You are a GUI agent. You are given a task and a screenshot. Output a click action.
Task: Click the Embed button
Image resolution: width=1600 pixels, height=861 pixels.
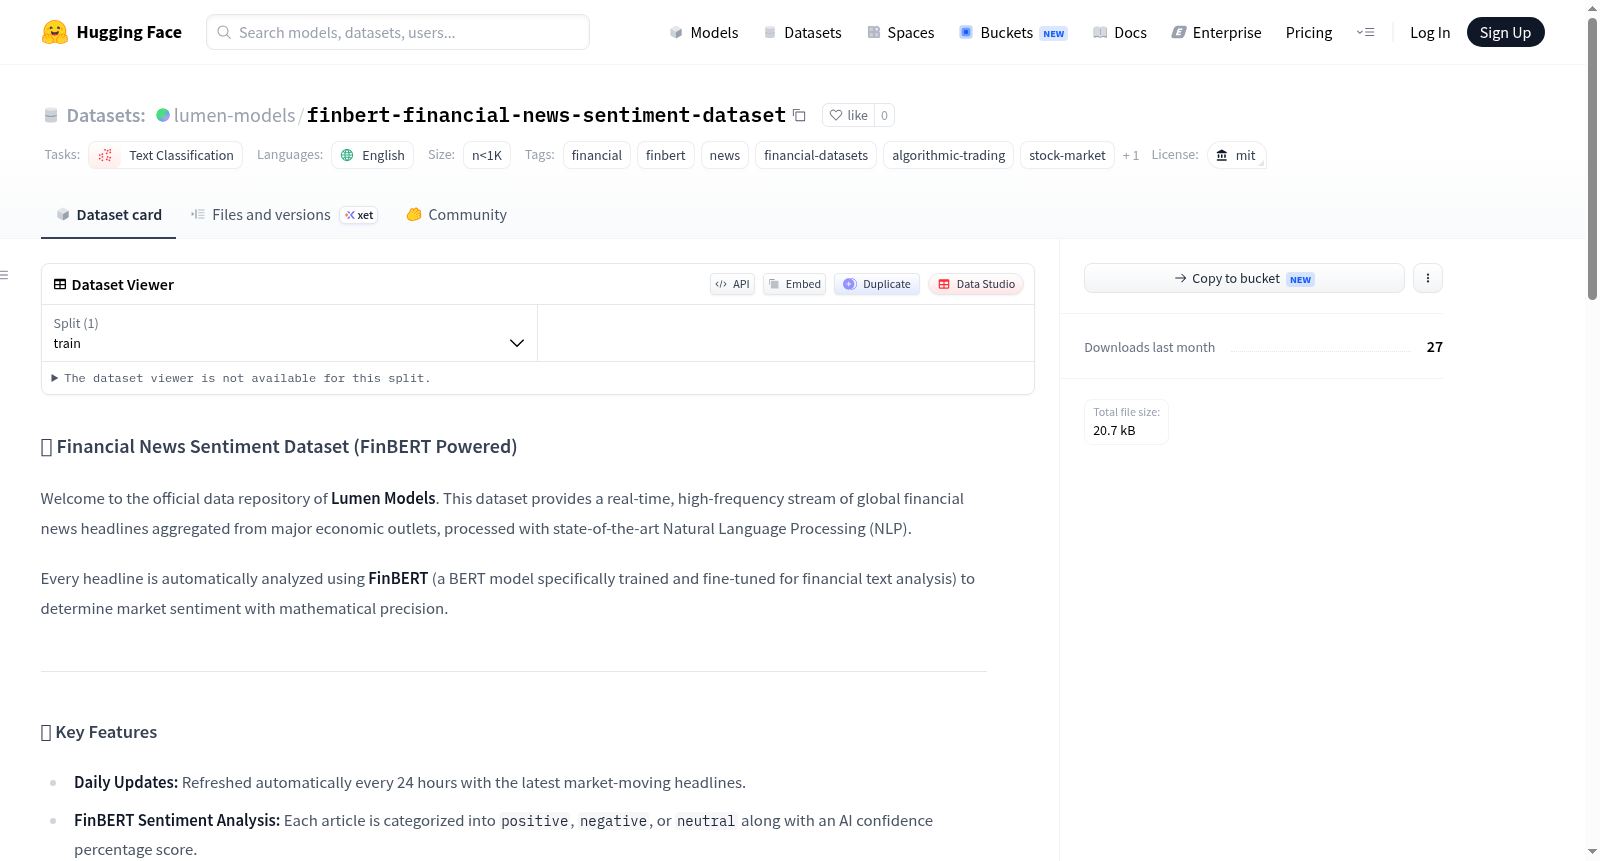(795, 284)
